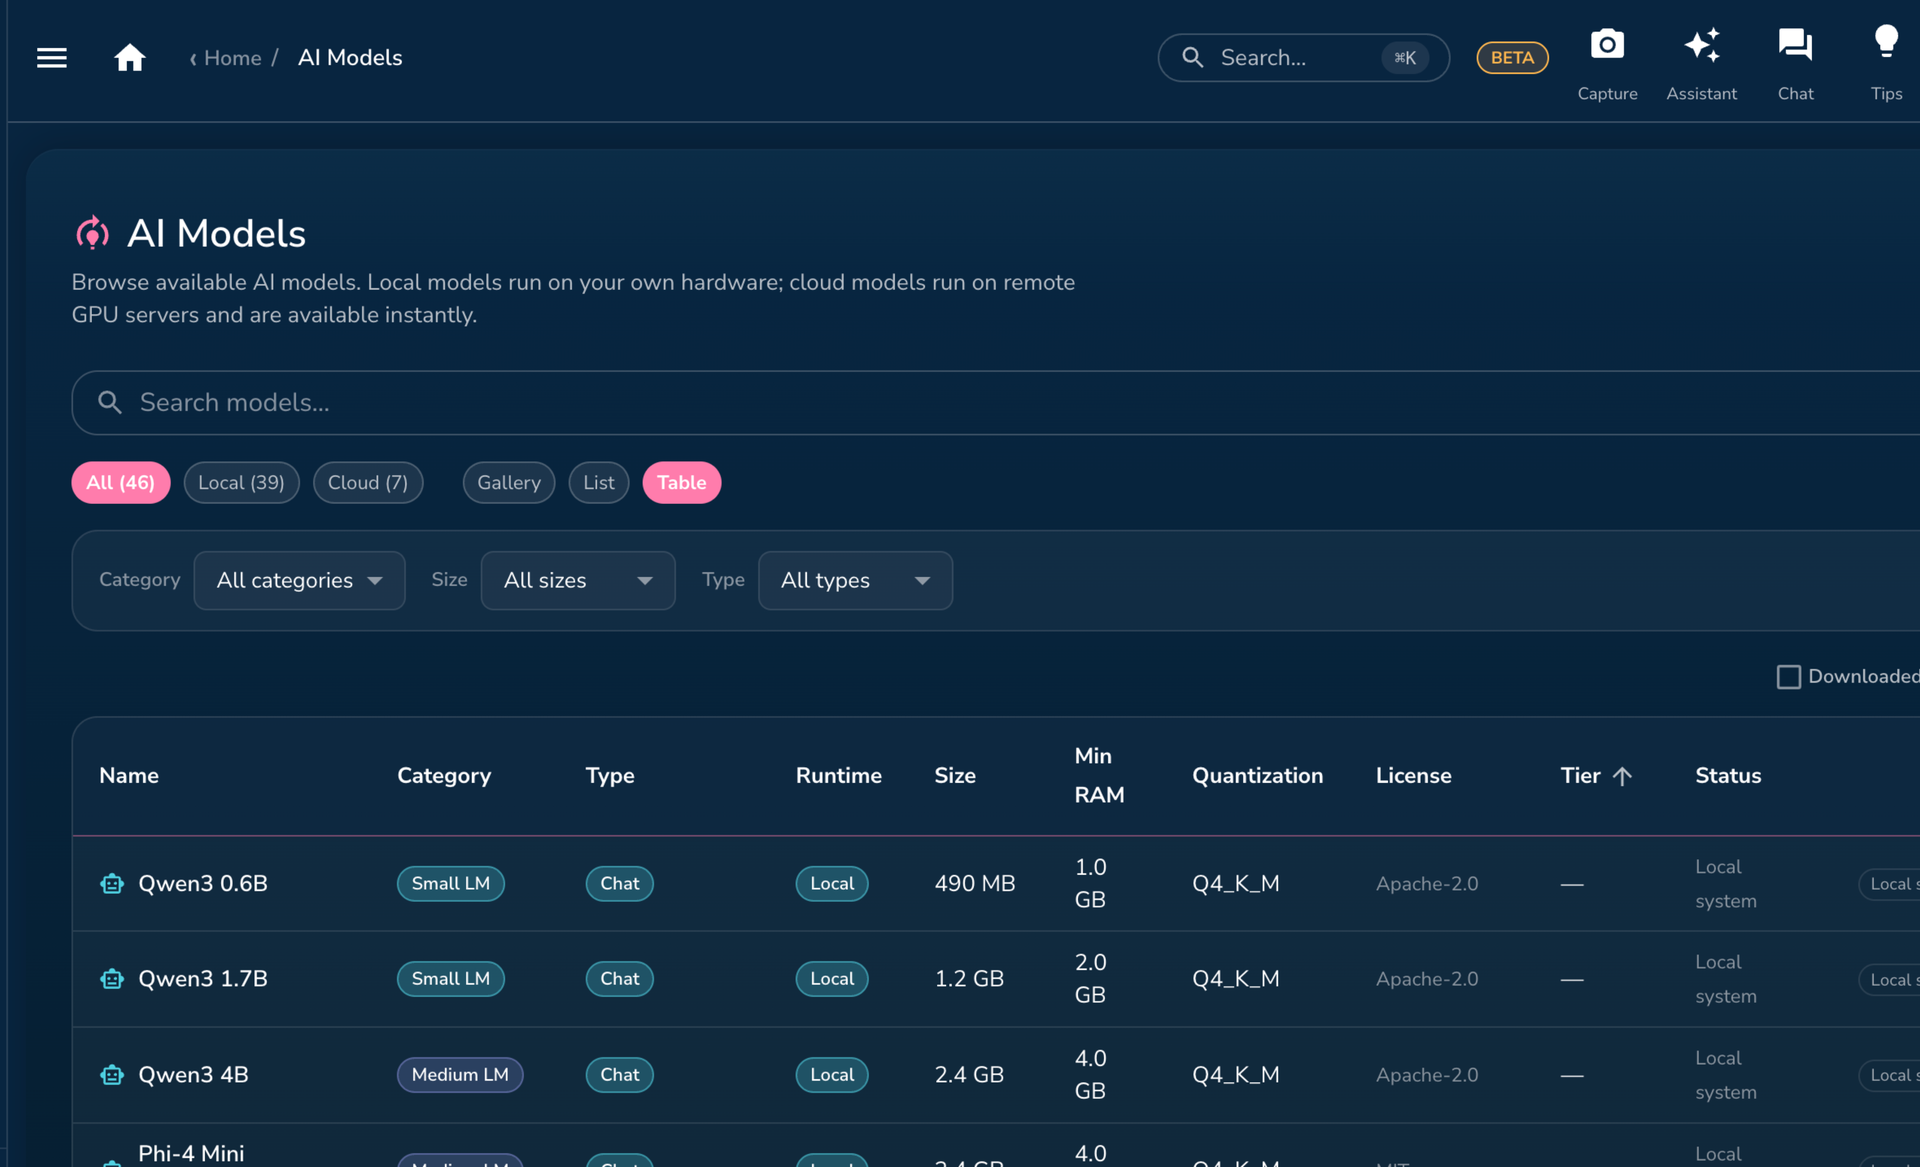This screenshot has width=1920, height=1167.
Task: Click the Tier sort arrow
Action: pos(1622,776)
